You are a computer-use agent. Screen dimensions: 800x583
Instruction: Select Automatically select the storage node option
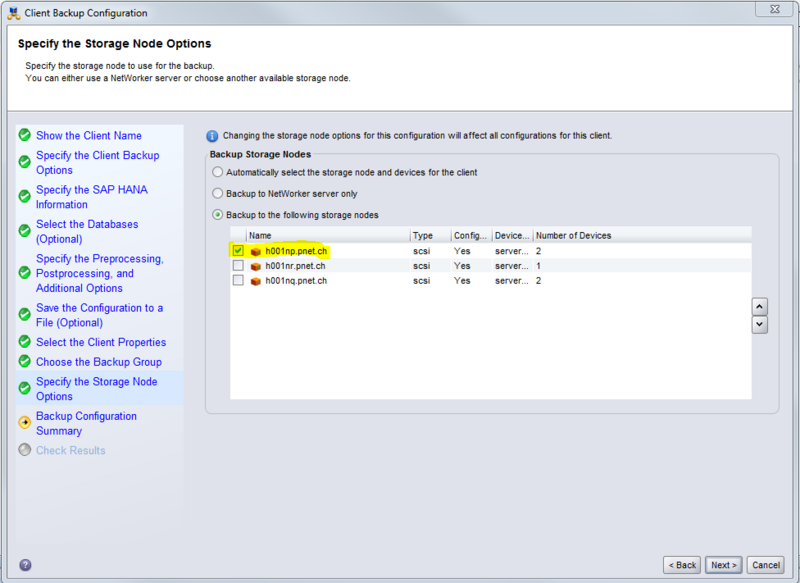[217, 173]
